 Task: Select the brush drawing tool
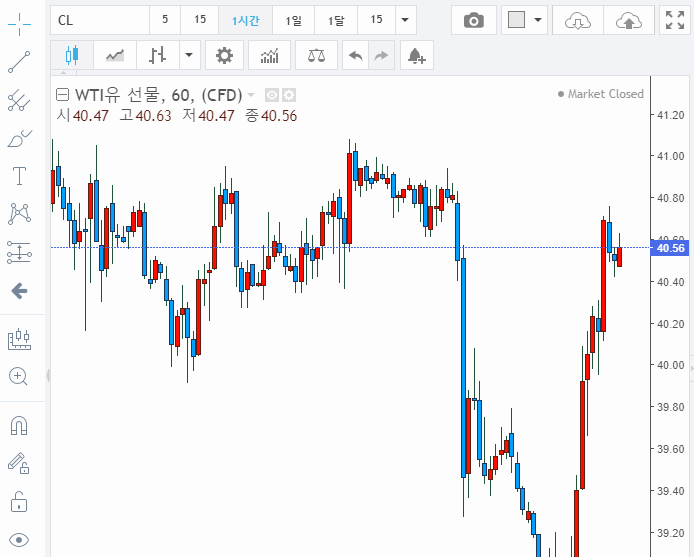coord(19,138)
